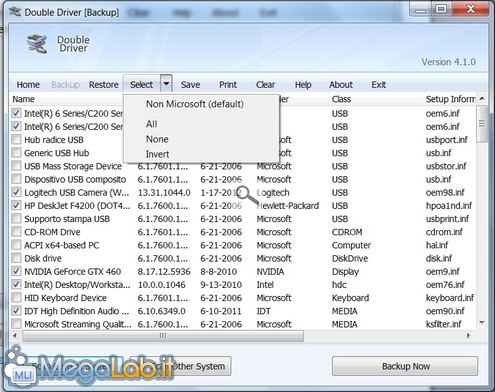Image resolution: width=495 pixels, height=392 pixels.
Task: Click the vertical scrollbar down arrow
Action: pos(482,322)
